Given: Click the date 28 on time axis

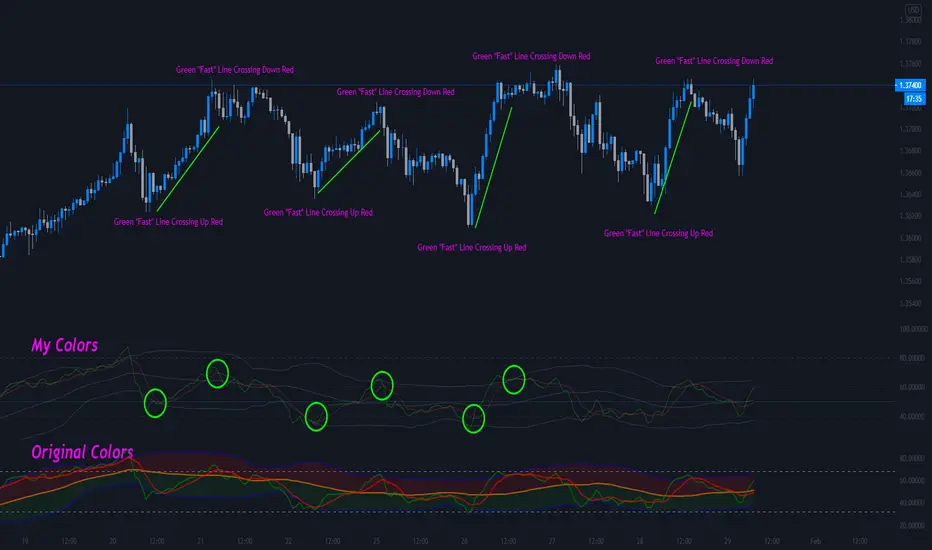Looking at the screenshot, I should click(x=640, y=541).
